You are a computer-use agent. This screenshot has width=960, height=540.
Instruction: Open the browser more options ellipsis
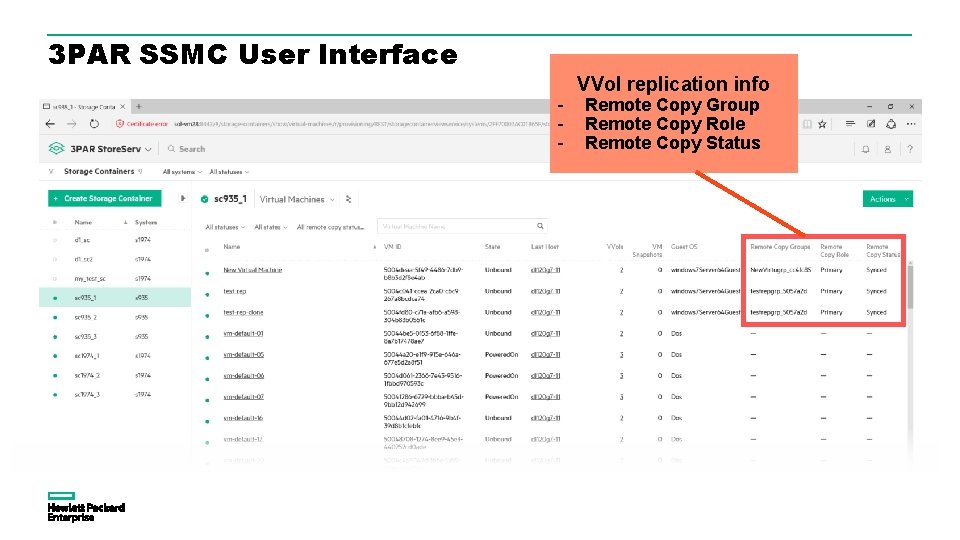click(x=911, y=124)
